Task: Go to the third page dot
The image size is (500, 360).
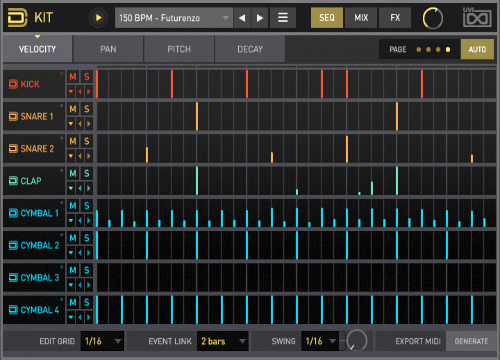Action: (x=438, y=50)
